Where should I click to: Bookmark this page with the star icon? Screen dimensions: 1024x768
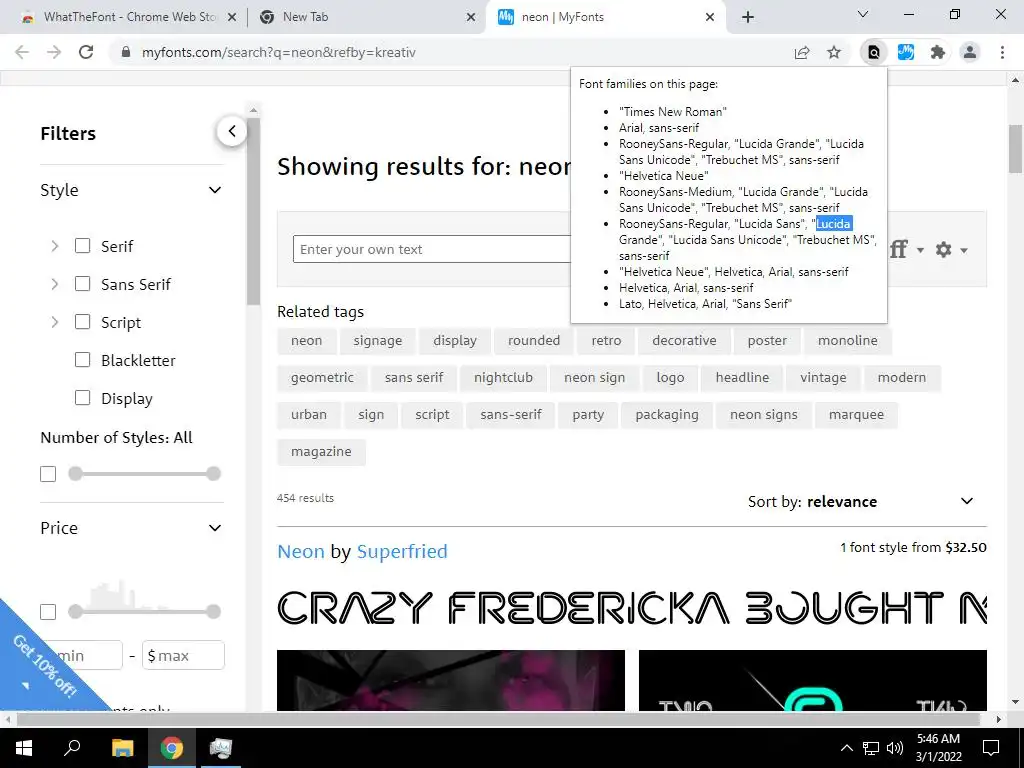pyautogui.click(x=834, y=52)
